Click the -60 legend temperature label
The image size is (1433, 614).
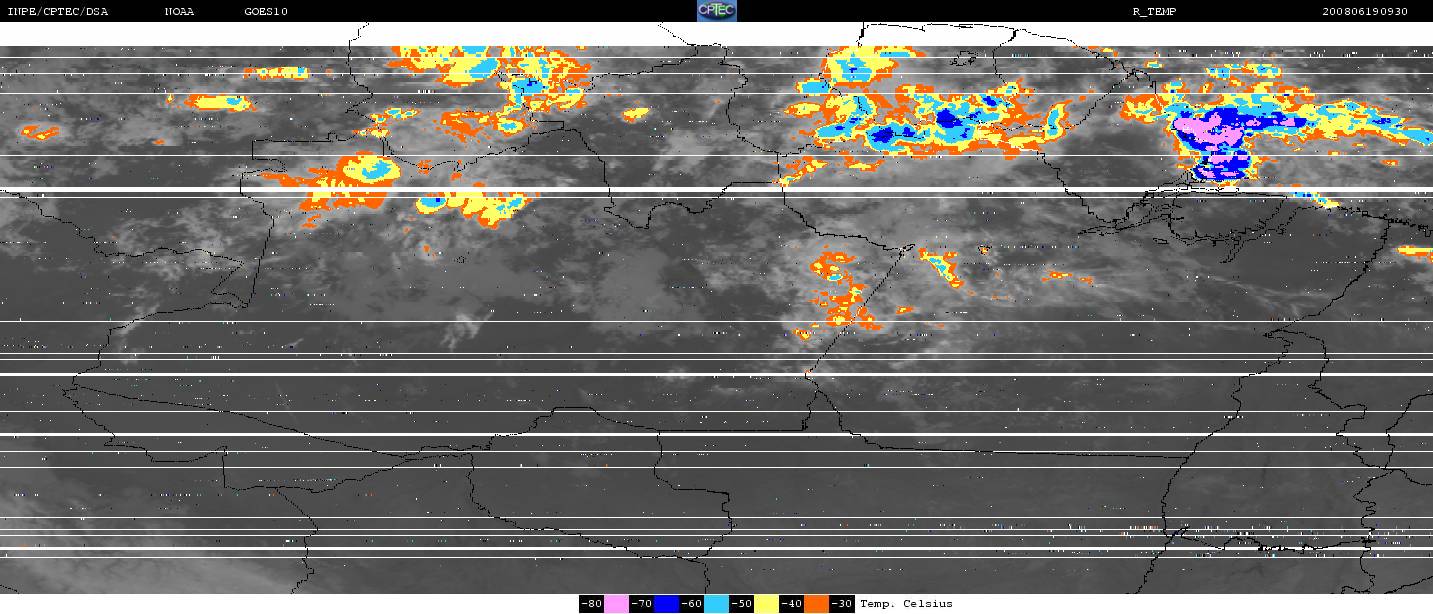(692, 604)
